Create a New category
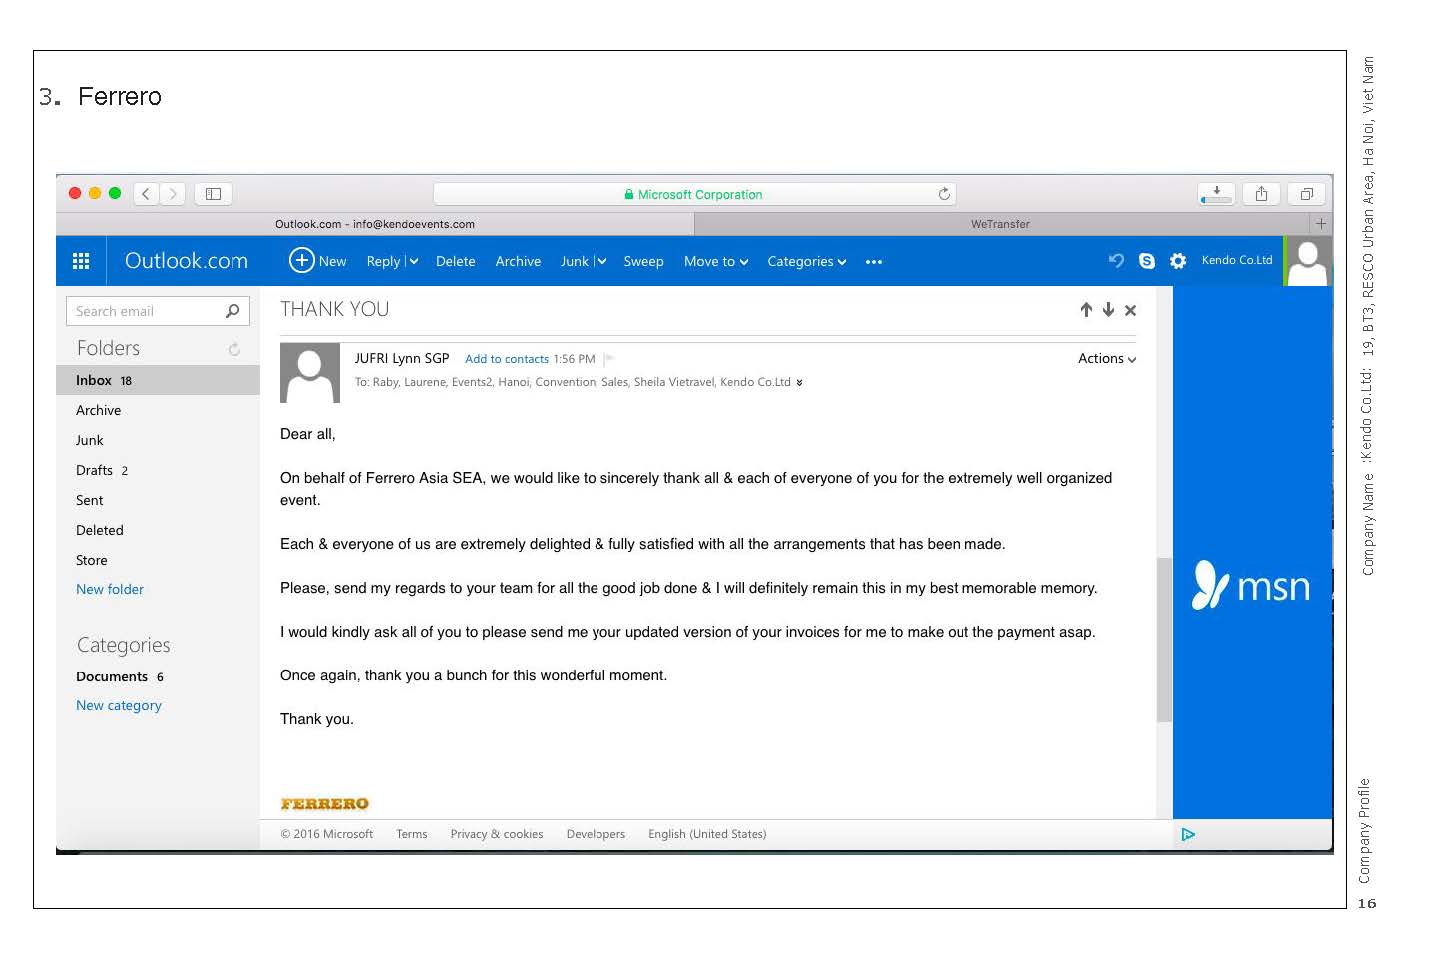The image size is (1439, 959). 119,705
